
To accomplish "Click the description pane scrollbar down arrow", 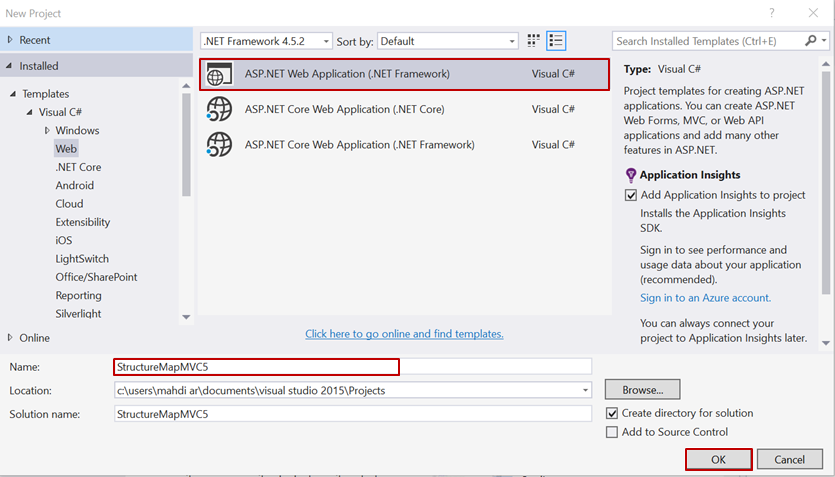I will tap(826, 343).
